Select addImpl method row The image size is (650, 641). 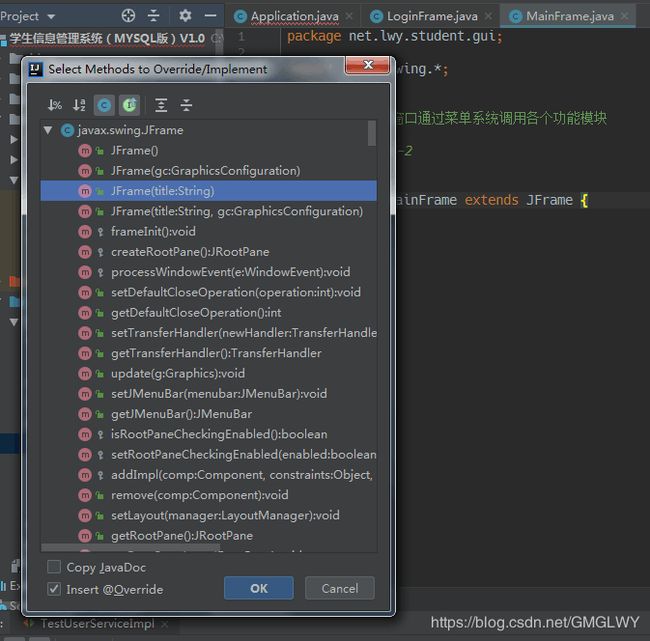(x=209, y=475)
